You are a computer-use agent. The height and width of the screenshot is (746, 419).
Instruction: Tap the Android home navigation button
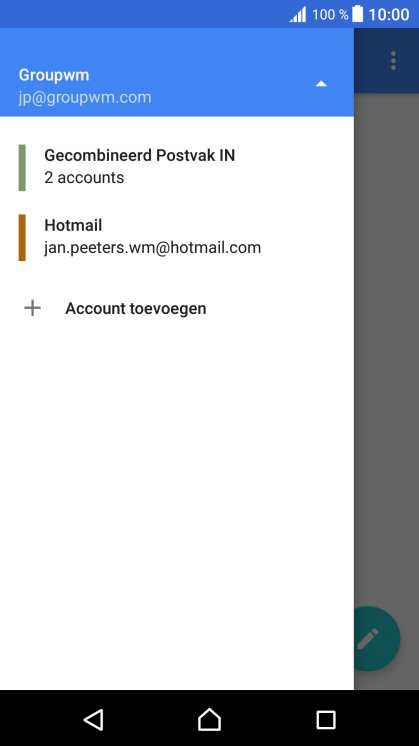point(209,719)
